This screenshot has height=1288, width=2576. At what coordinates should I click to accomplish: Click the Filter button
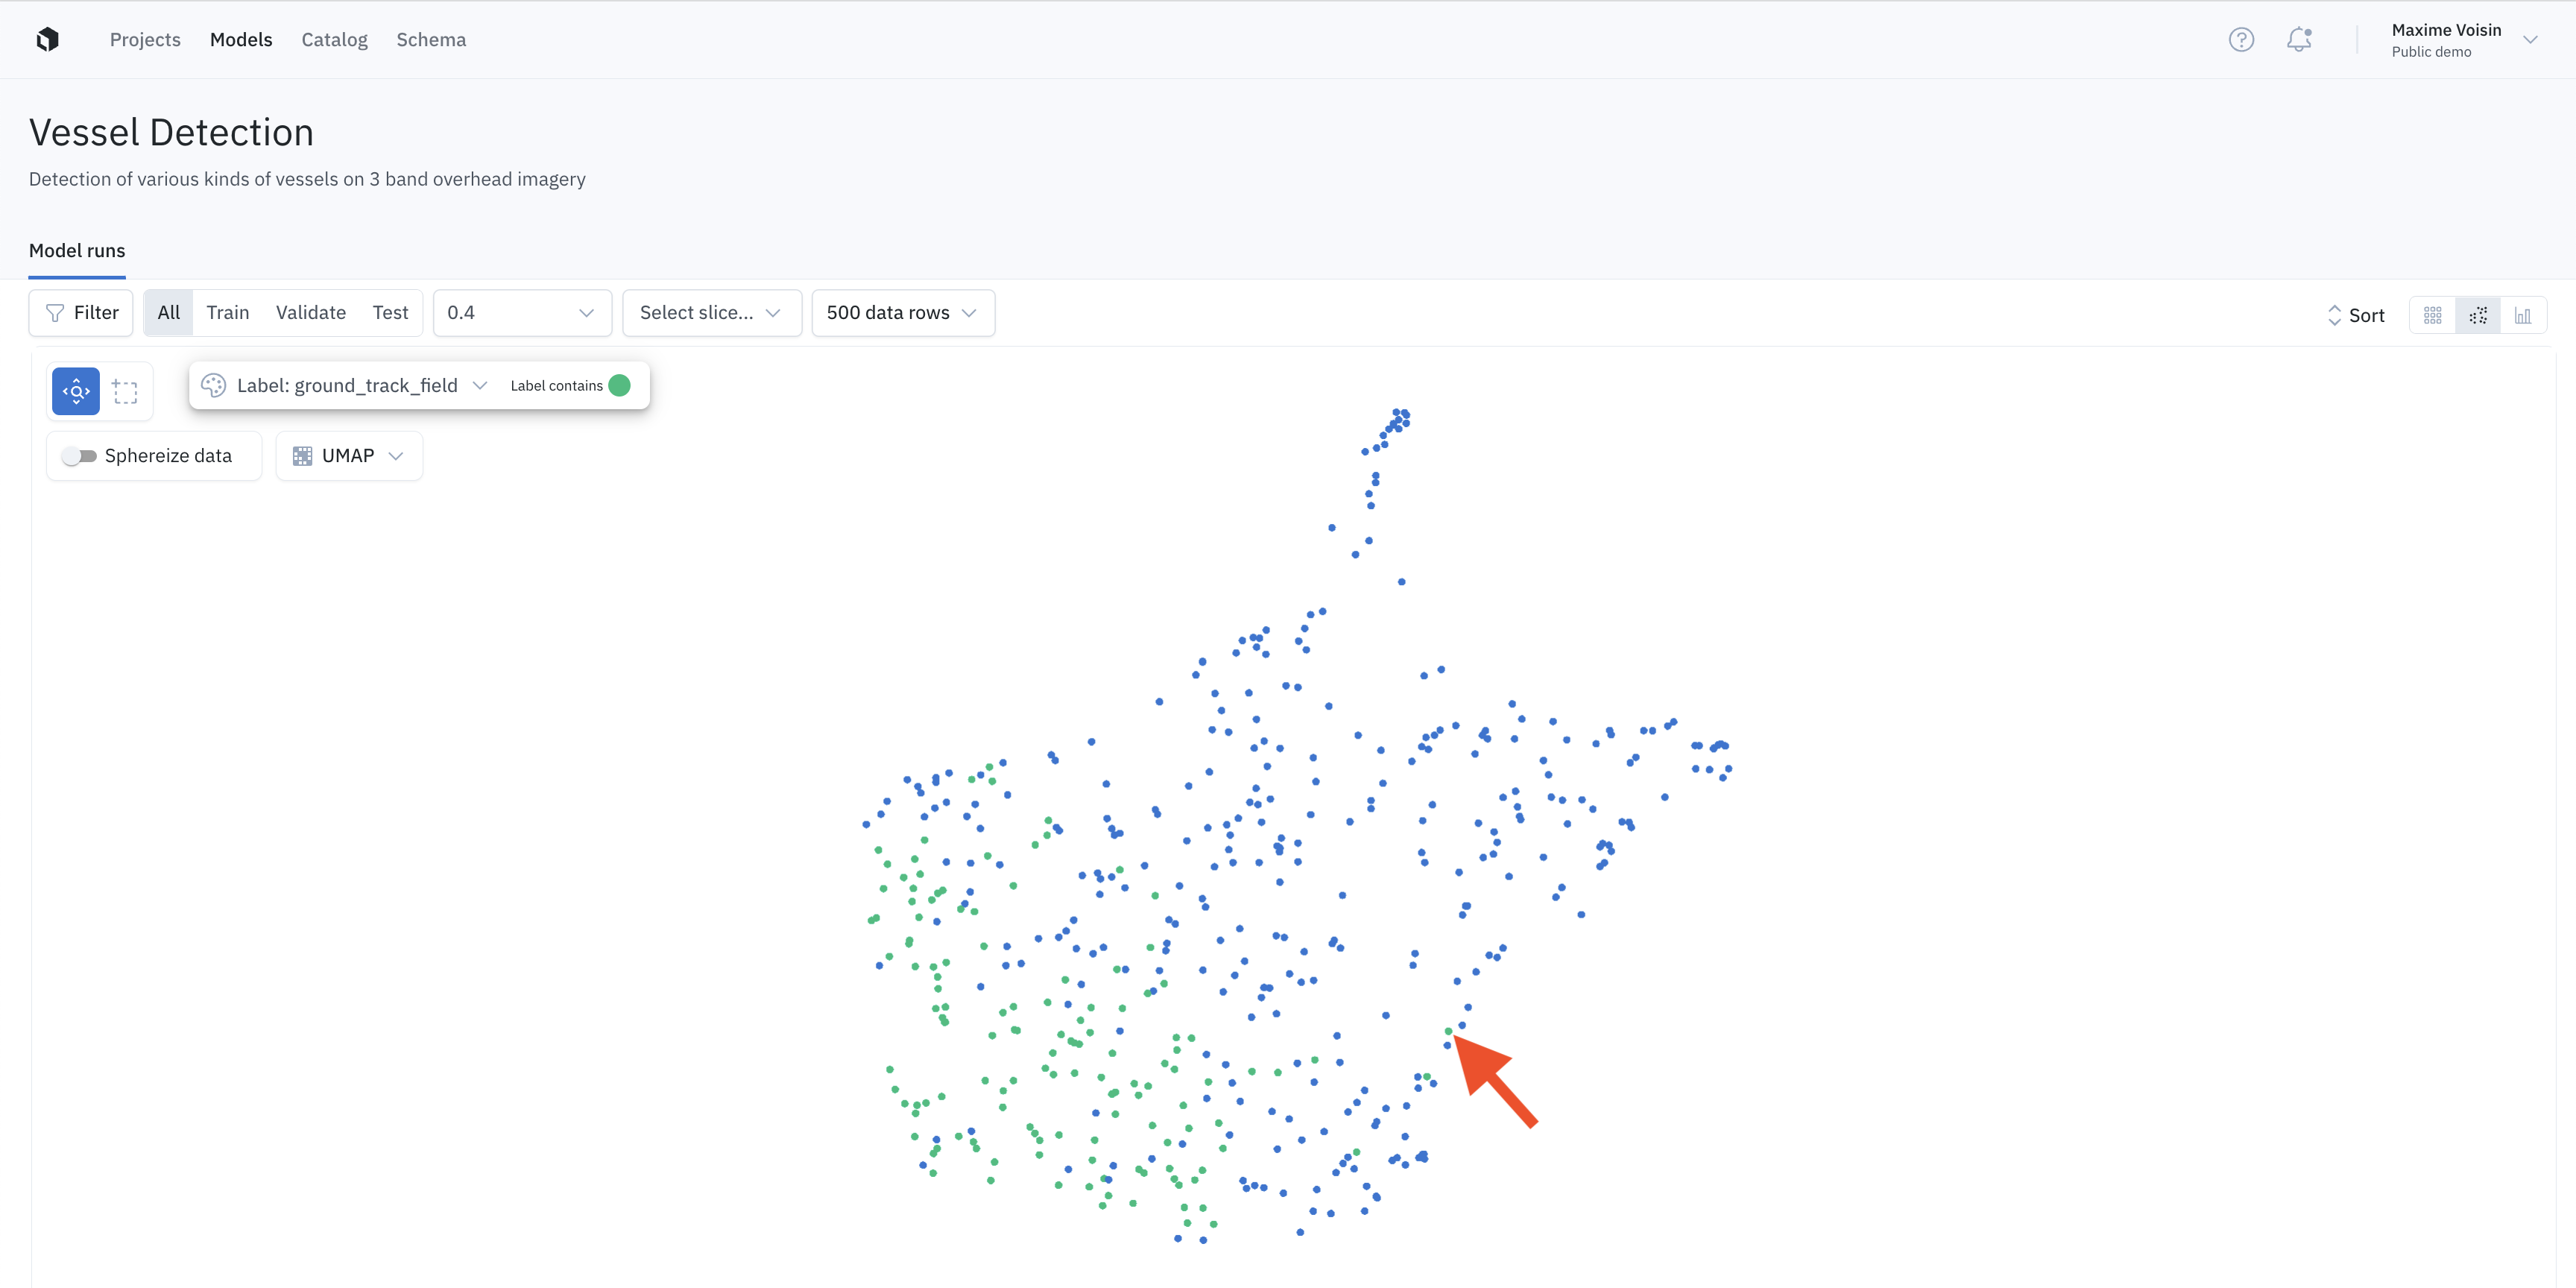click(x=82, y=313)
